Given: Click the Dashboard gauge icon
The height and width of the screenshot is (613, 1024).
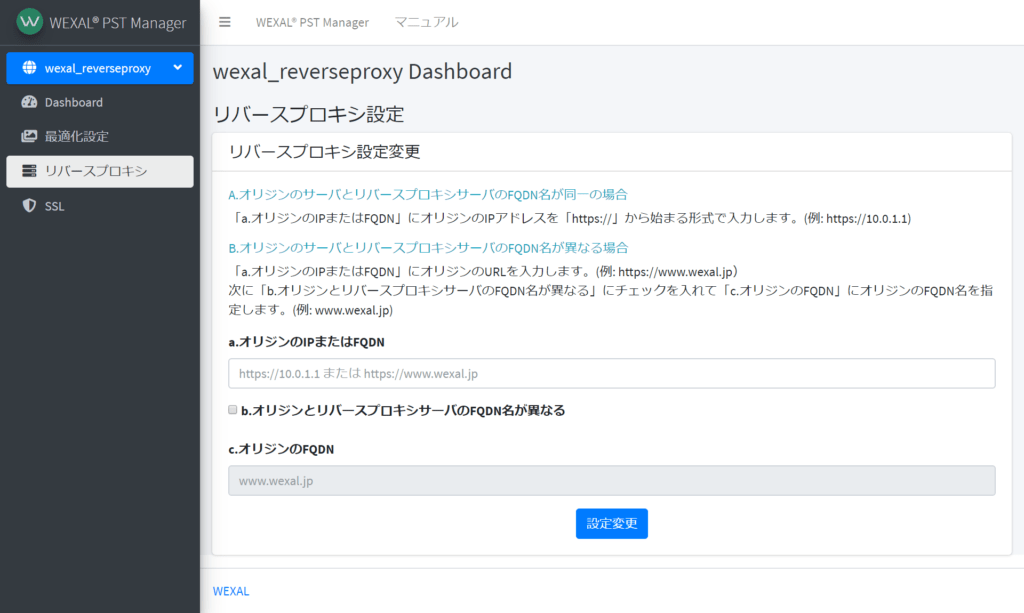Looking at the screenshot, I should click(29, 102).
